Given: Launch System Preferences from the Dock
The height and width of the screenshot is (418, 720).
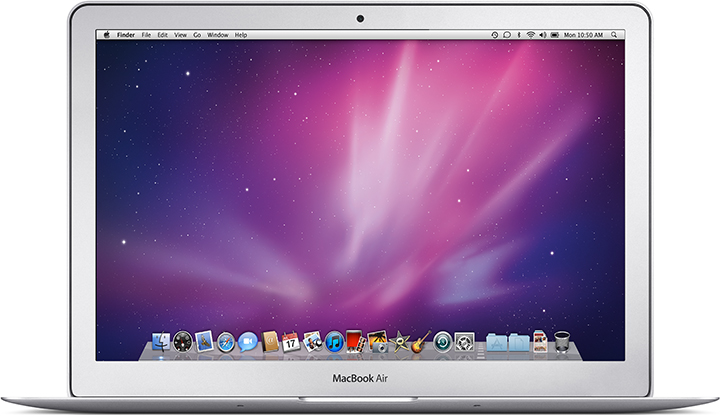Looking at the screenshot, I should (464, 341).
